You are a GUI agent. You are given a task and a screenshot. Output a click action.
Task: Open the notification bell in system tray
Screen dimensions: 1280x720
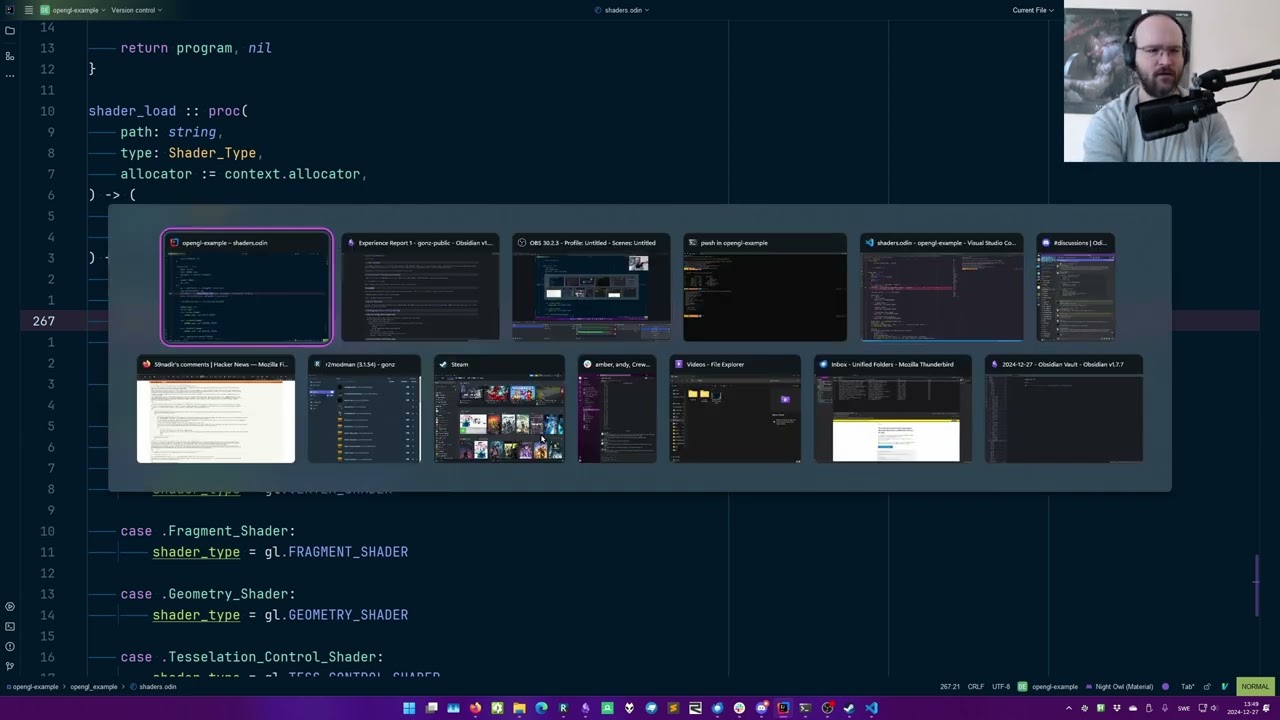(x=1266, y=708)
